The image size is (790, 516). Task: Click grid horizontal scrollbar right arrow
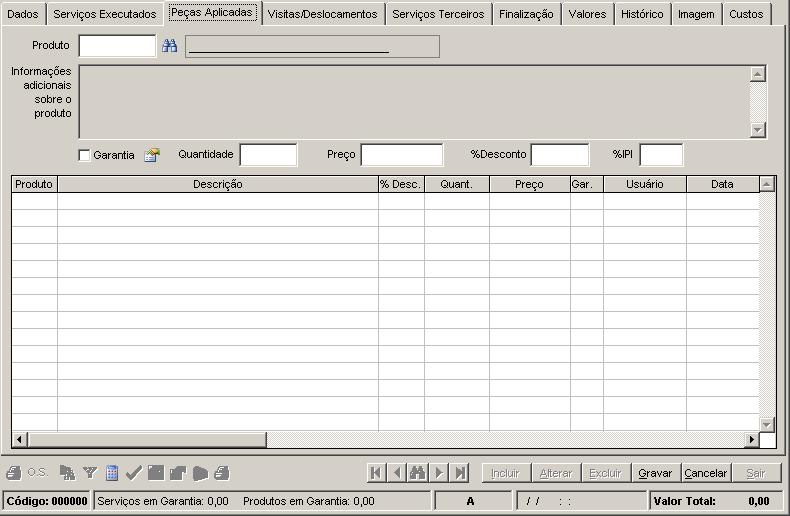pyautogui.click(x=751, y=439)
